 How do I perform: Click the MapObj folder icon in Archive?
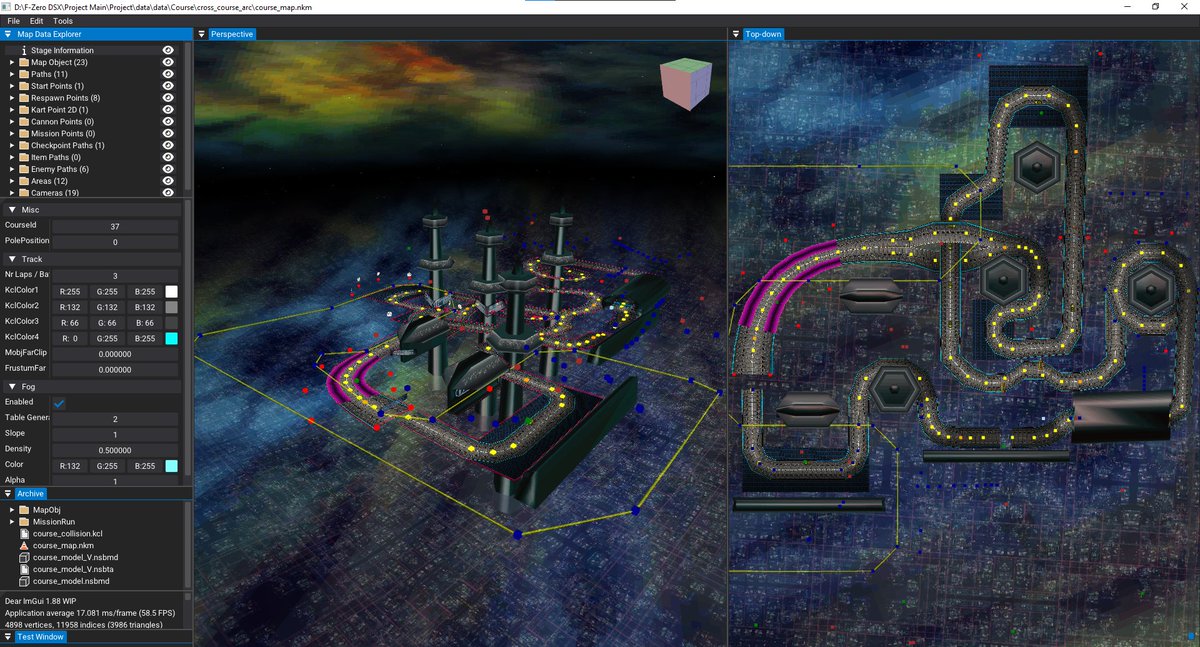pyautogui.click(x=24, y=509)
